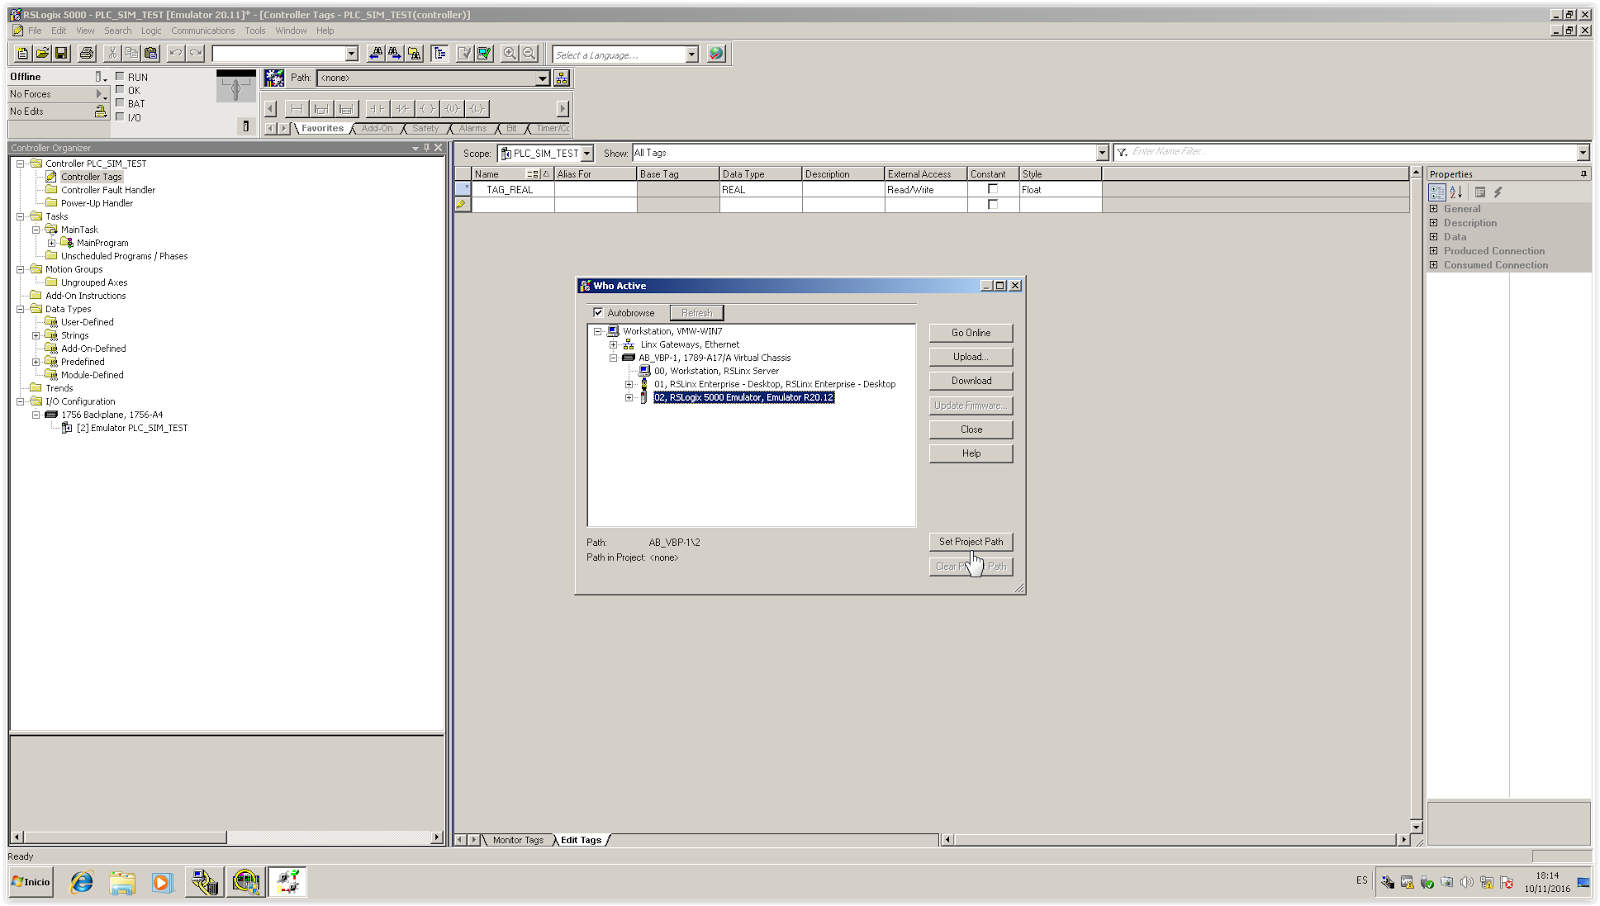
Task: Check the Constant checkbox for TAG_REAL
Action: [x=991, y=189]
